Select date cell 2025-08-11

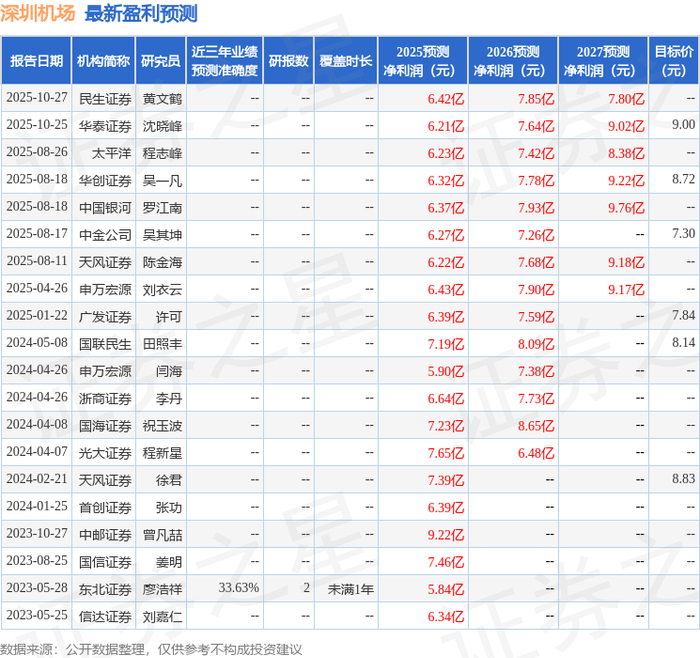(x=37, y=261)
